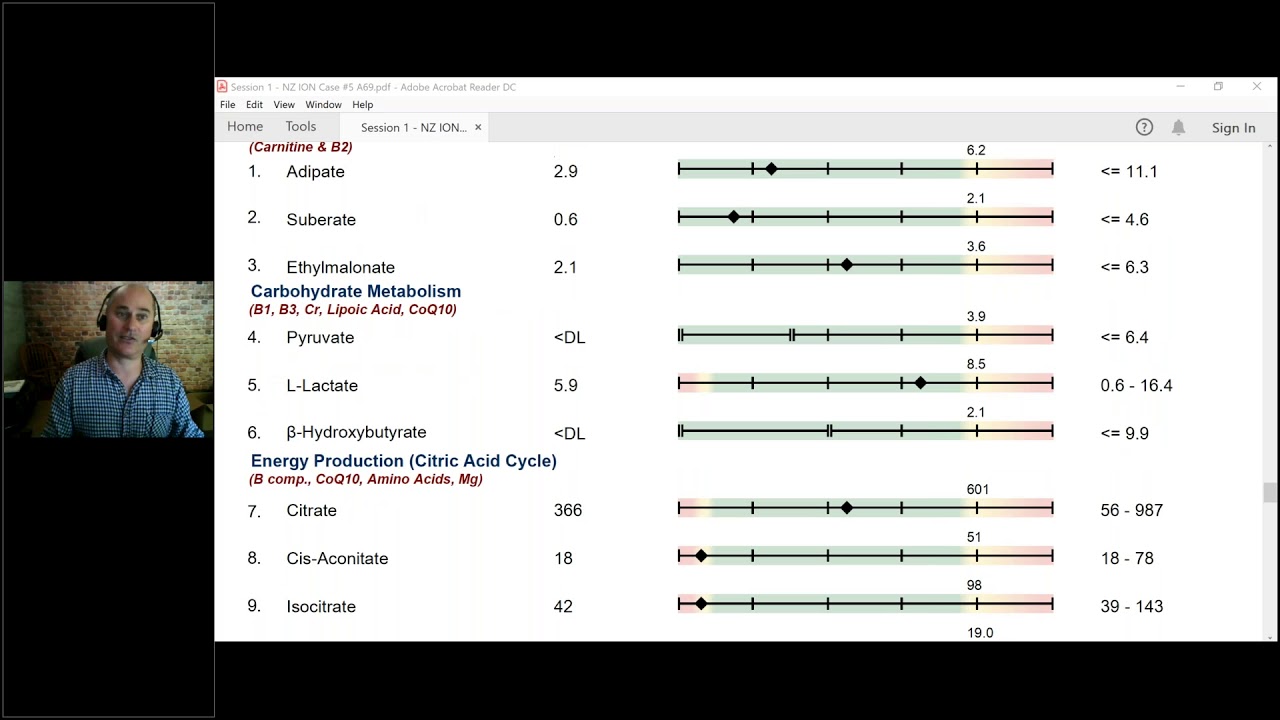
Task: Click the Adipate diamond marker on range bar
Action: tap(771, 169)
